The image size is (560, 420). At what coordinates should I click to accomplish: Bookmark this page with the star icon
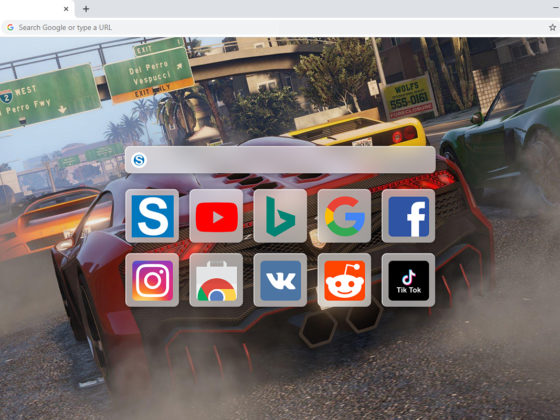pos(552,28)
